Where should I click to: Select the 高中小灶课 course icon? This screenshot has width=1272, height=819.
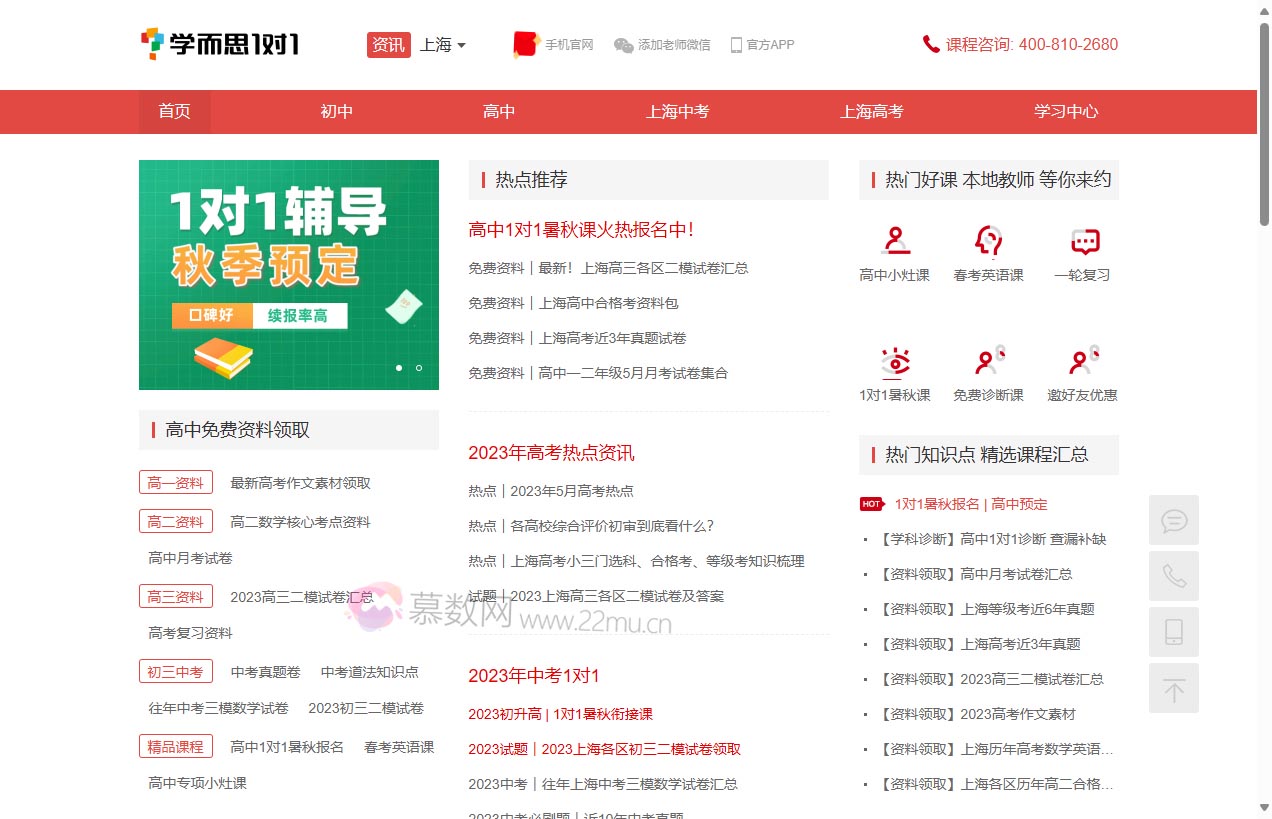(x=895, y=241)
